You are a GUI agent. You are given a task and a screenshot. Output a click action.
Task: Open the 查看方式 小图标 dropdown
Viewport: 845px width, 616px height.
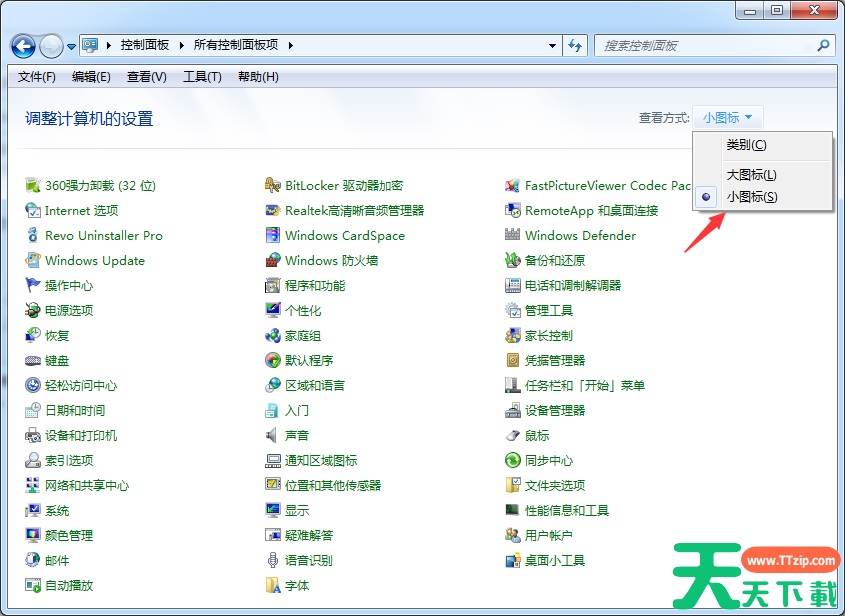[728, 117]
